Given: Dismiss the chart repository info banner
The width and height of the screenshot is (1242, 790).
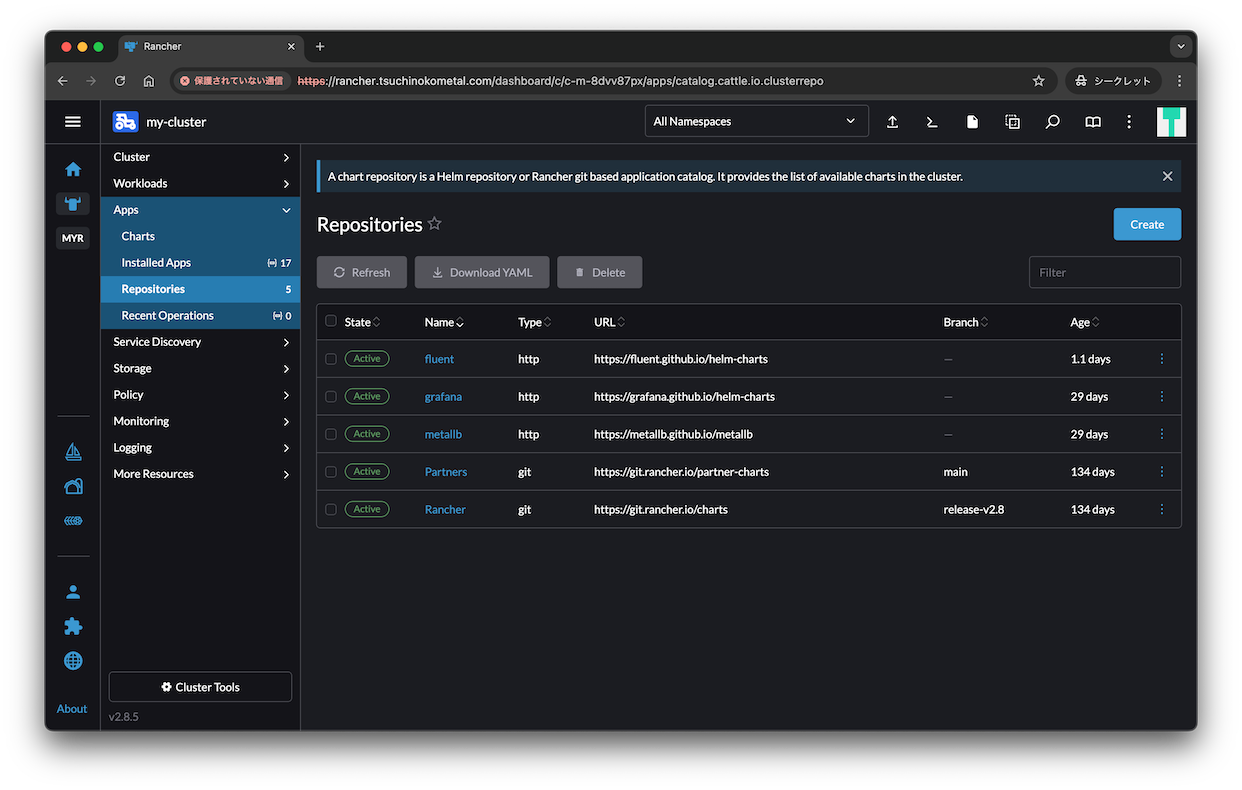Looking at the screenshot, I should point(1167,176).
